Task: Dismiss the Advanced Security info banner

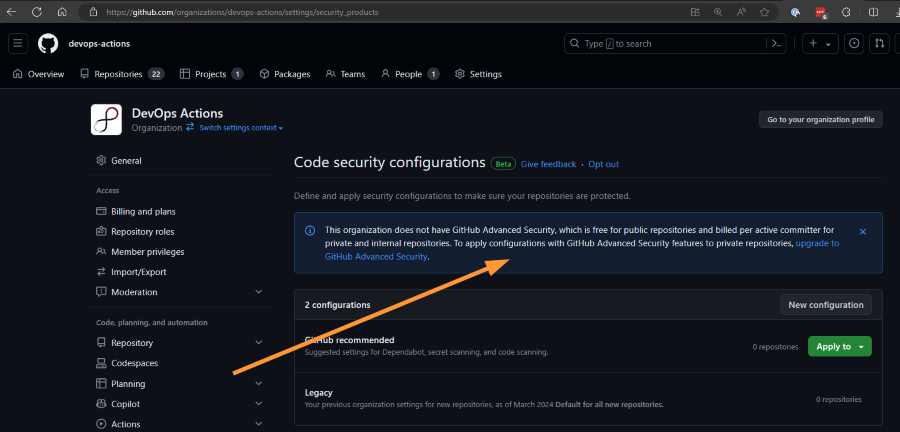Action: (863, 232)
